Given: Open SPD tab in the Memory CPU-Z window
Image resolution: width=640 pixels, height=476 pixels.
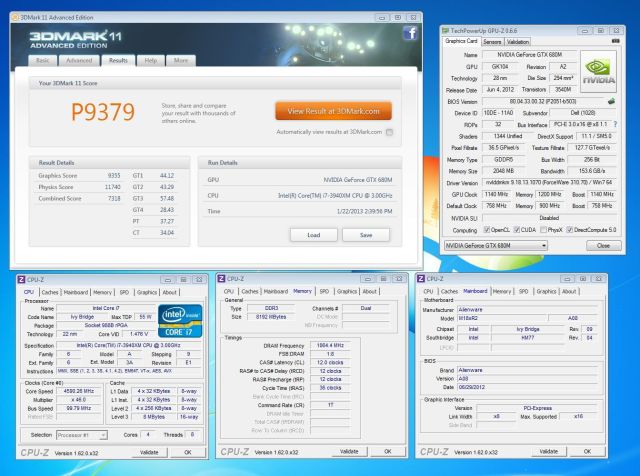Looking at the screenshot, I should click(324, 291).
